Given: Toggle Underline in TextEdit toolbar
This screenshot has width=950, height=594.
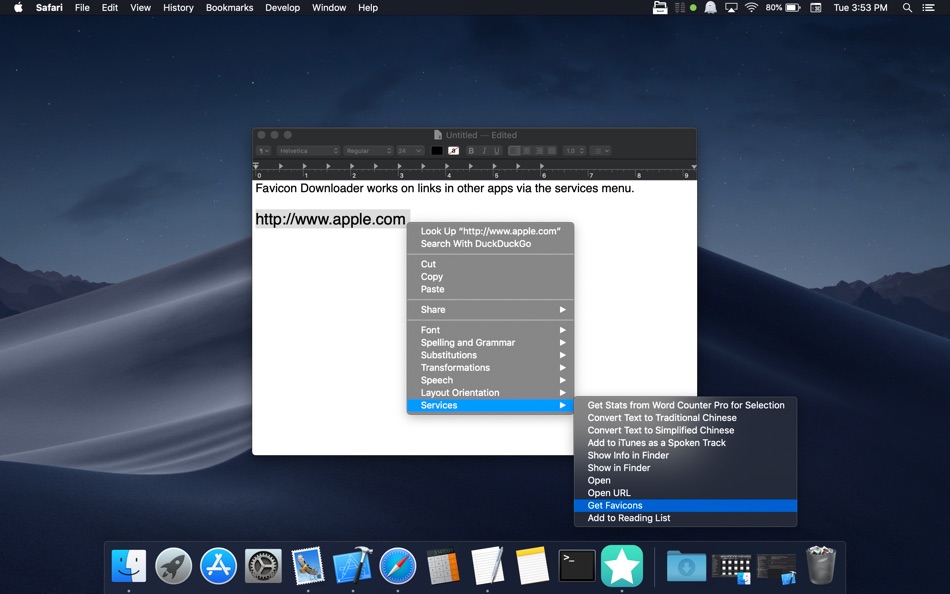Looking at the screenshot, I should 497,150.
